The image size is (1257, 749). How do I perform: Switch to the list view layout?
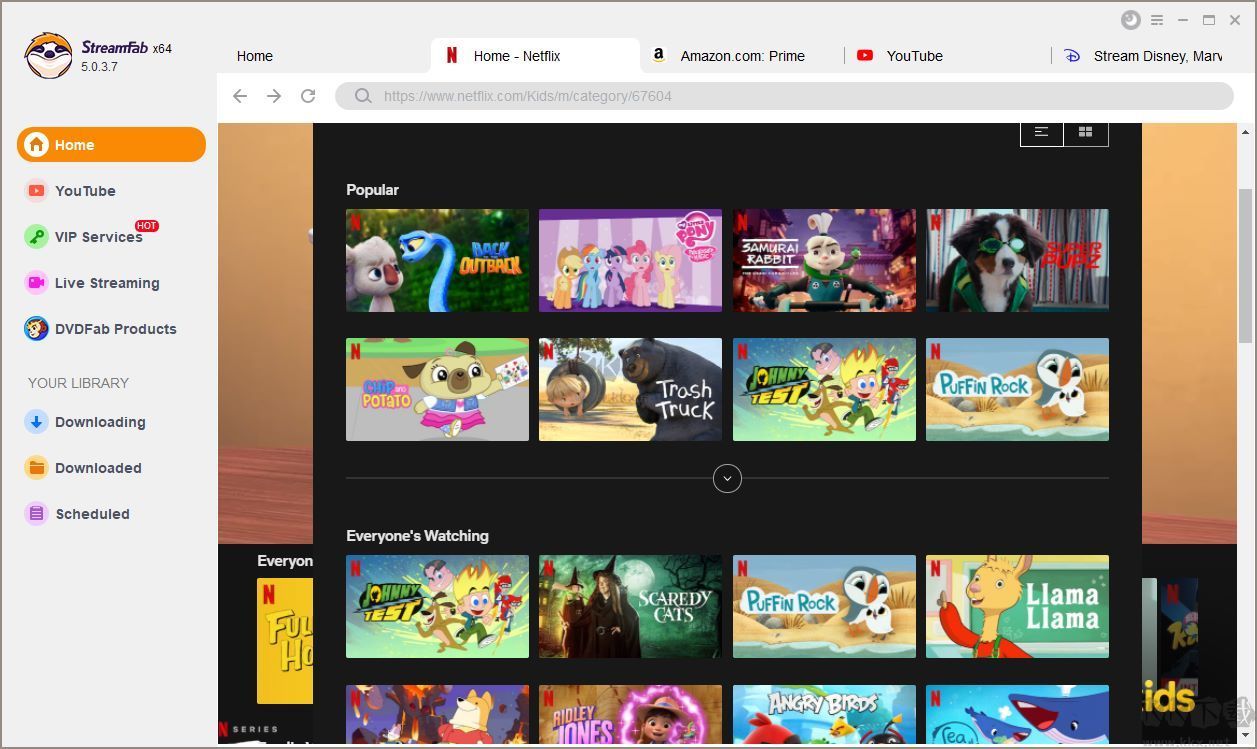tap(1042, 132)
